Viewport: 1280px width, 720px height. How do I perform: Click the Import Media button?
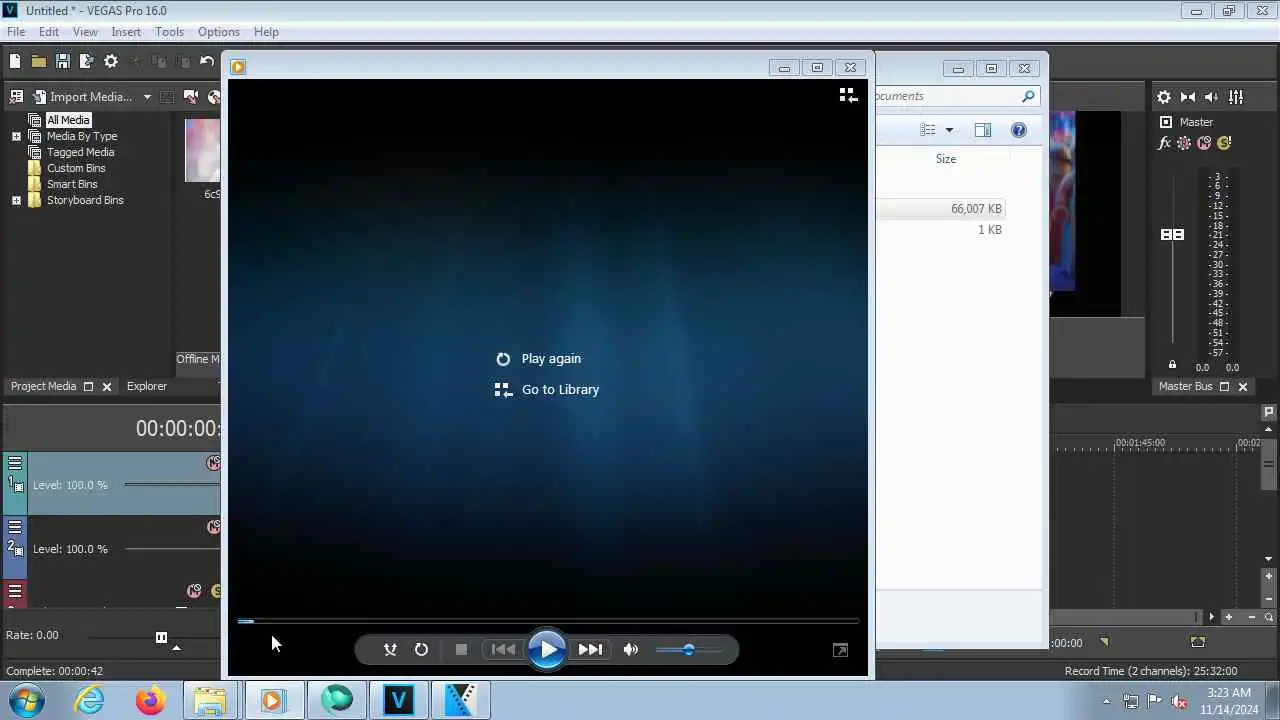coord(83,97)
